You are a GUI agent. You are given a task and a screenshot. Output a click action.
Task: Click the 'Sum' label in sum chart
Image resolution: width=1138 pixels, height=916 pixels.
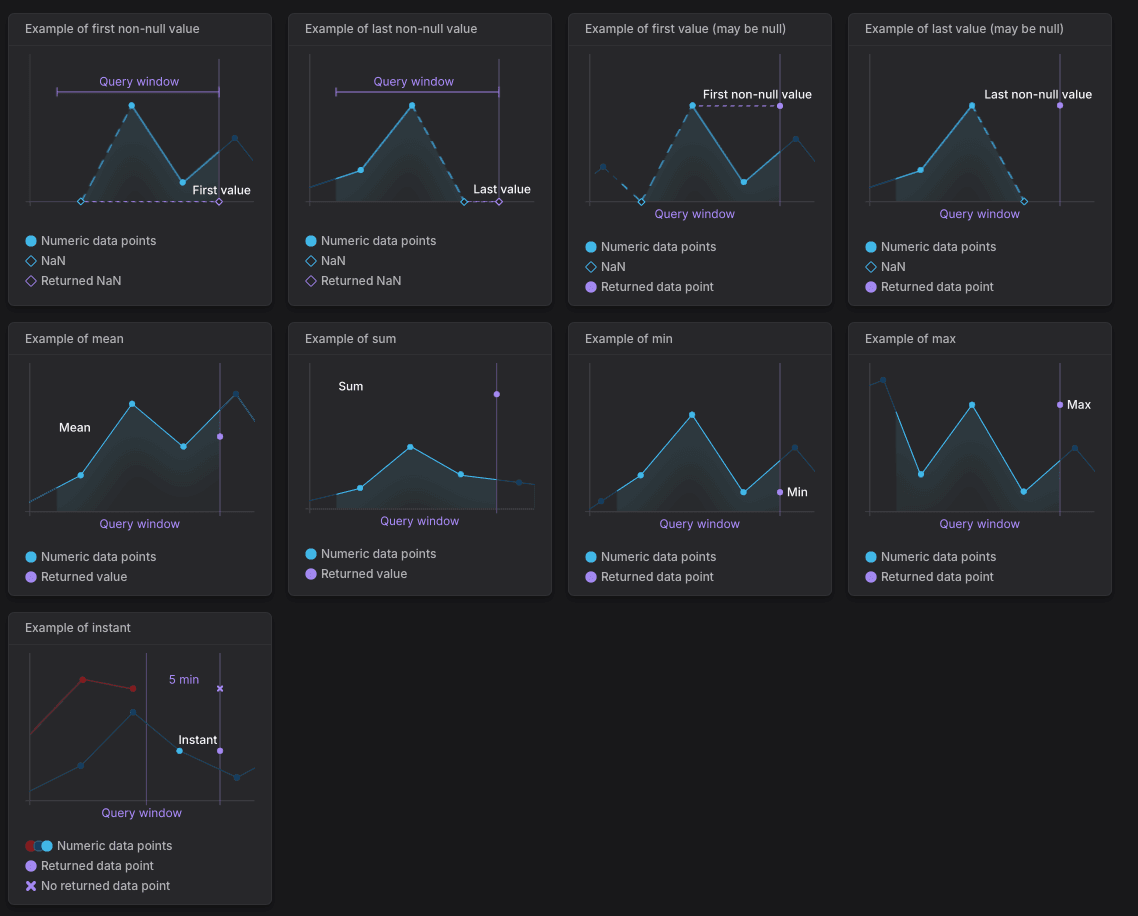[351, 387]
